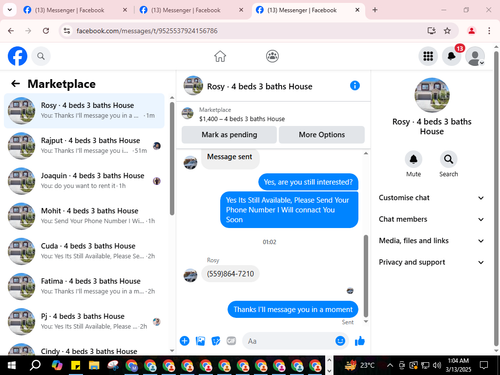
Task: Open the Windows notification center icon
Action: coord(484,365)
